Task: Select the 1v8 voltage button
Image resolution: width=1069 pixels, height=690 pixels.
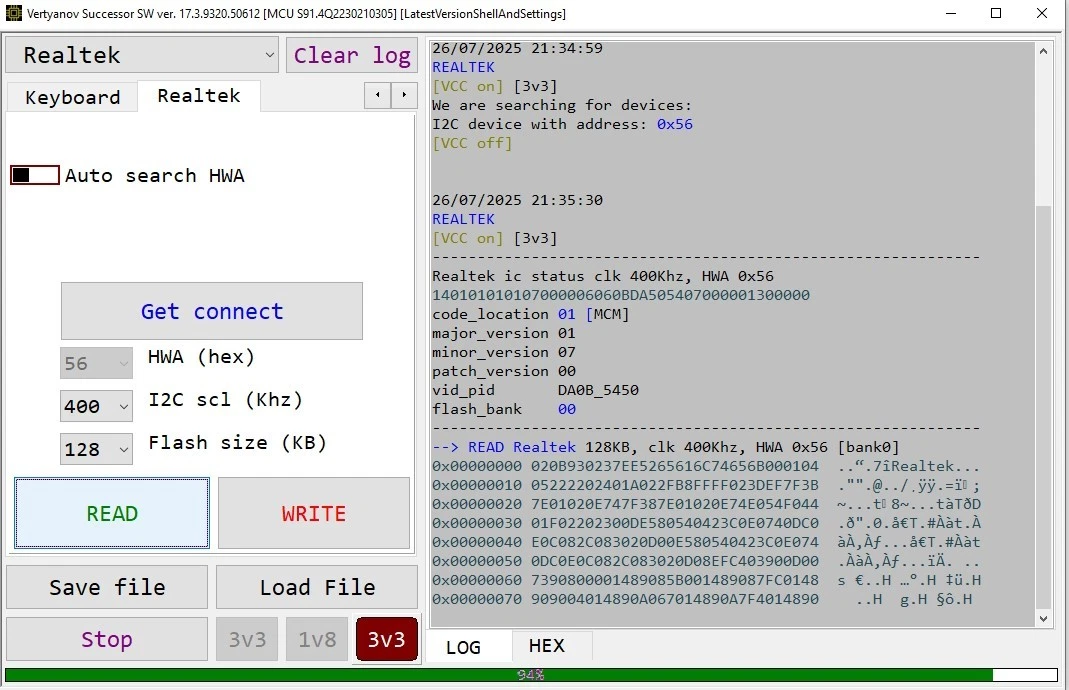Action: (x=317, y=640)
